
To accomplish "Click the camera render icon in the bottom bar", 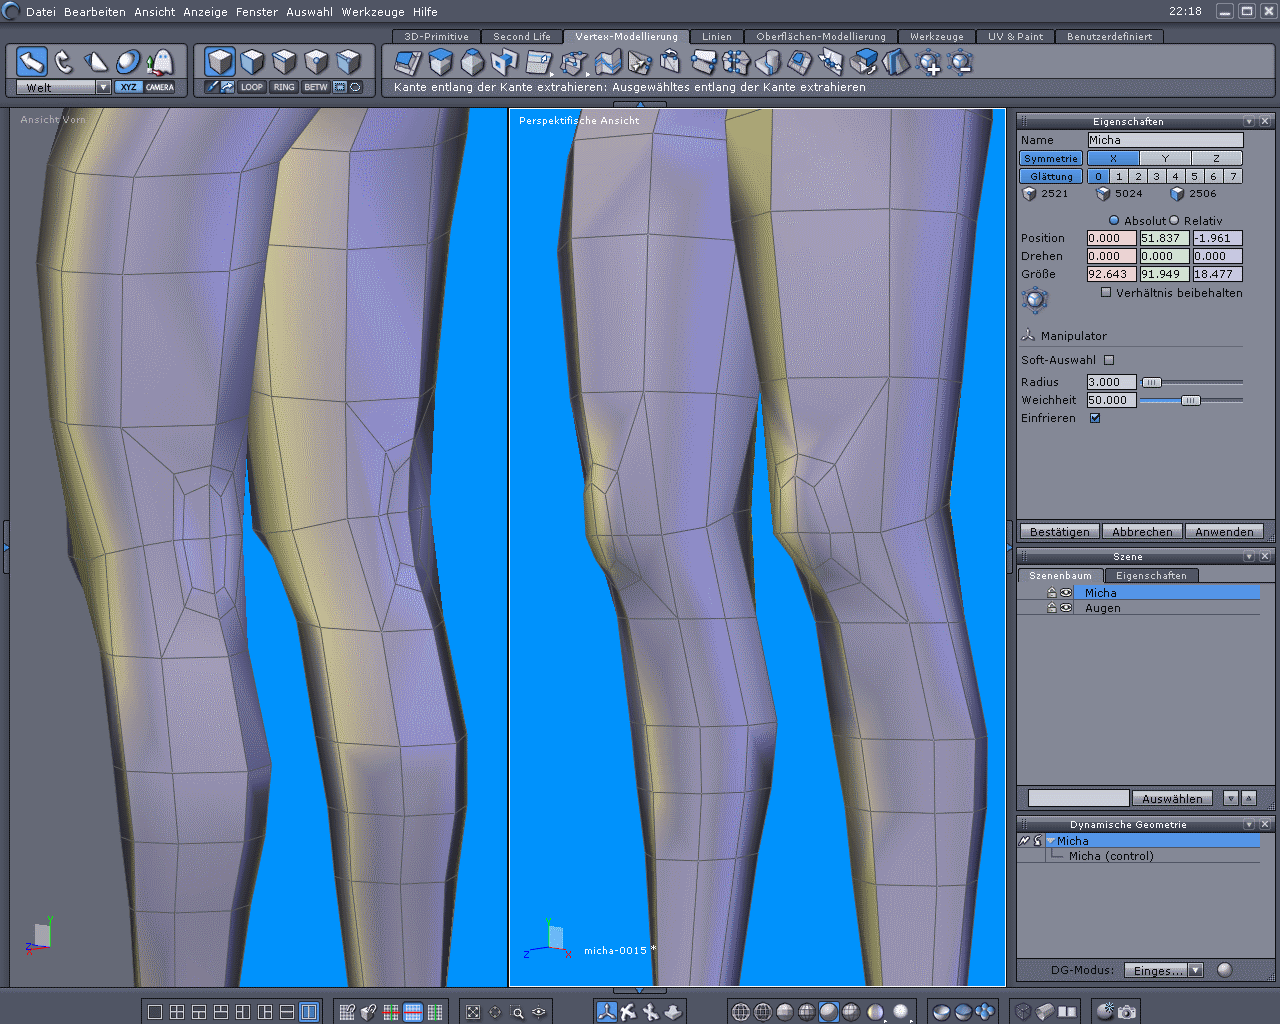I will tap(1127, 1012).
